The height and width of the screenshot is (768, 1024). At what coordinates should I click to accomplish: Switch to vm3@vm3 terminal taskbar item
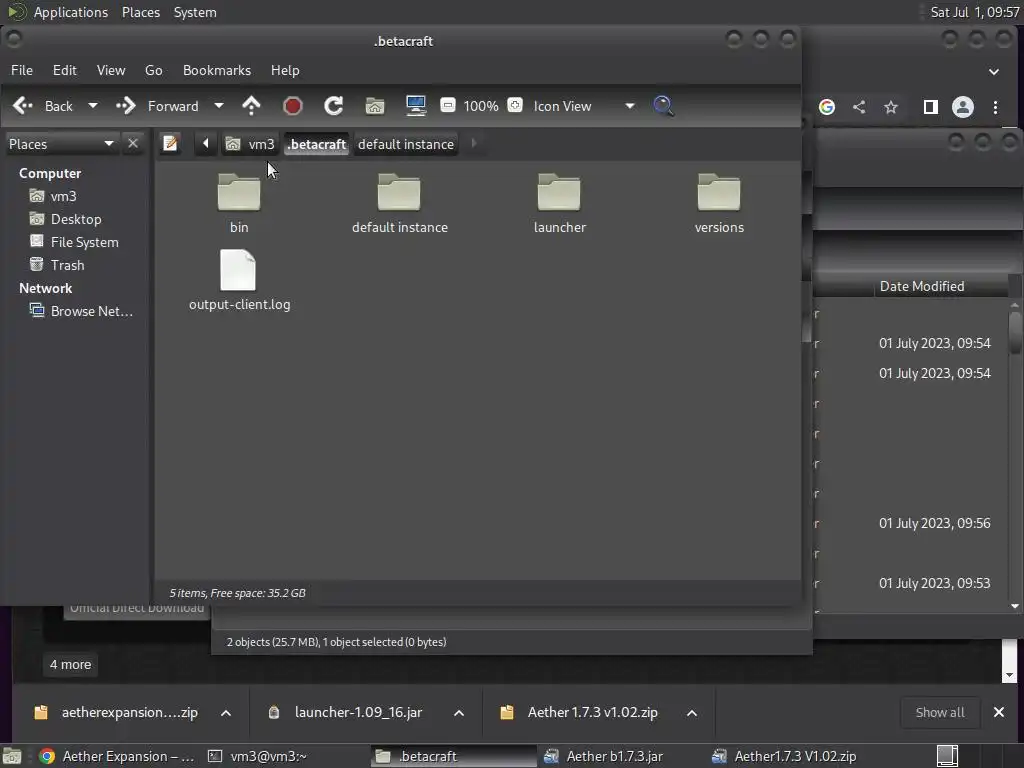[x=258, y=756]
